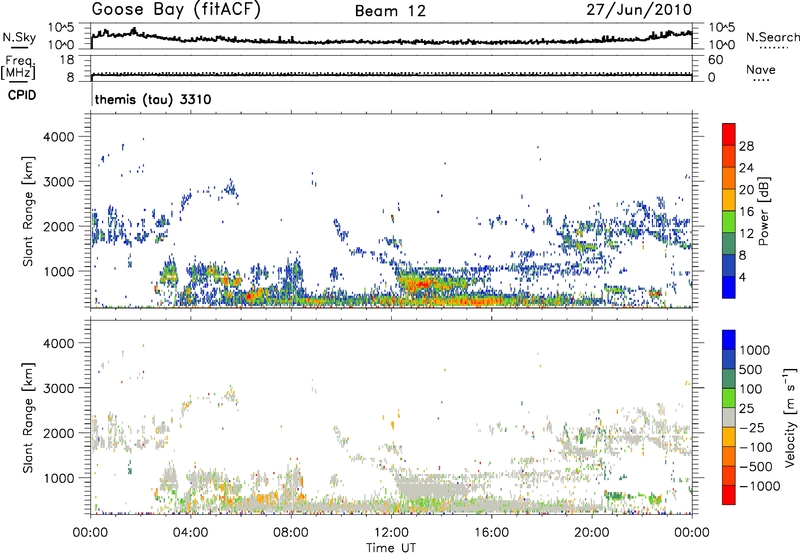
Task: Select the '08:00' time tick label
Action: 291,533
